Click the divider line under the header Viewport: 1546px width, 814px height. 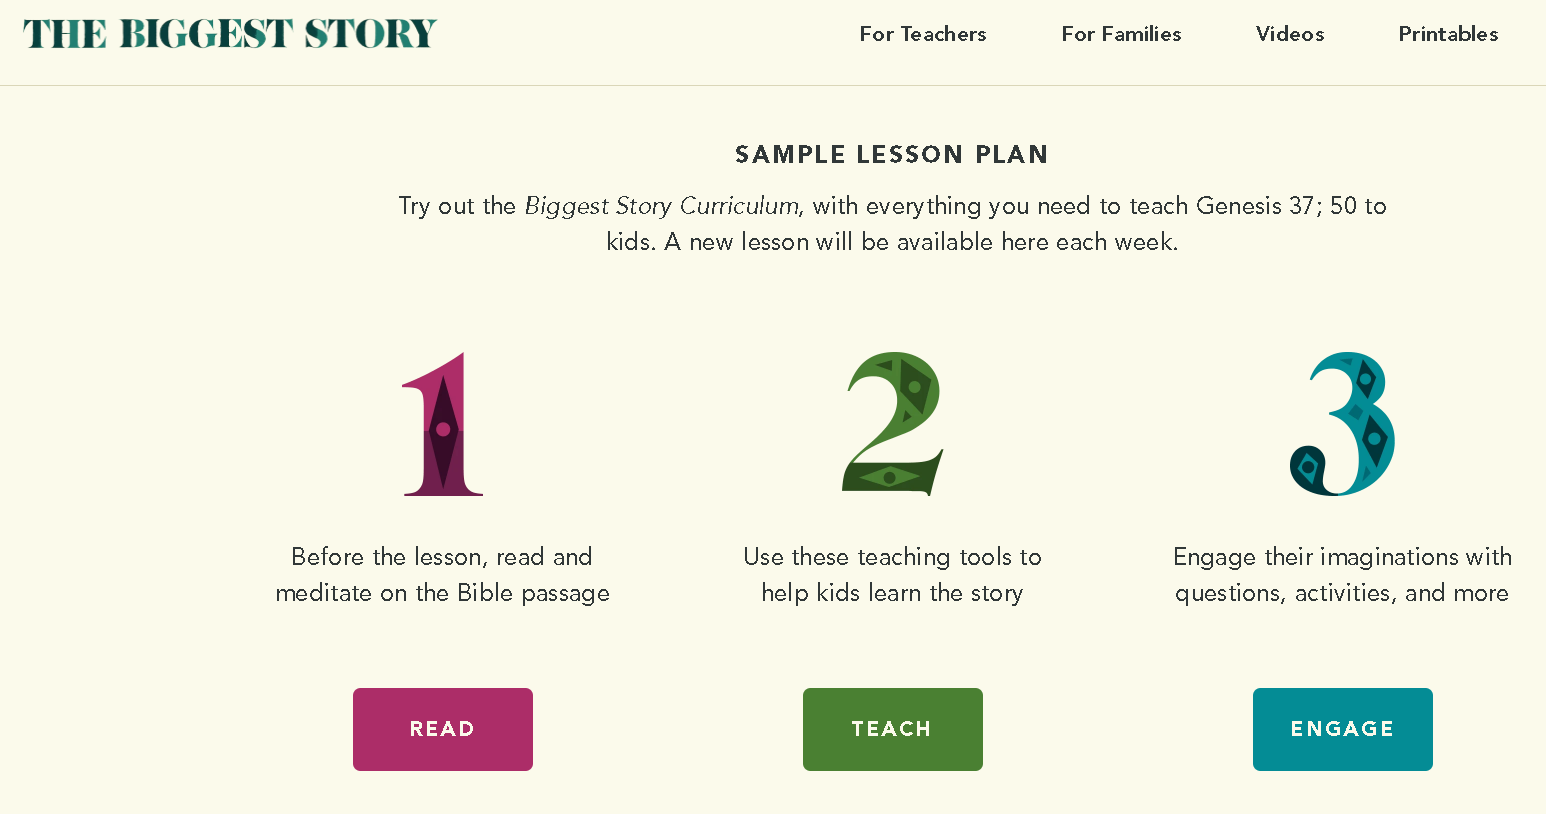[x=773, y=85]
